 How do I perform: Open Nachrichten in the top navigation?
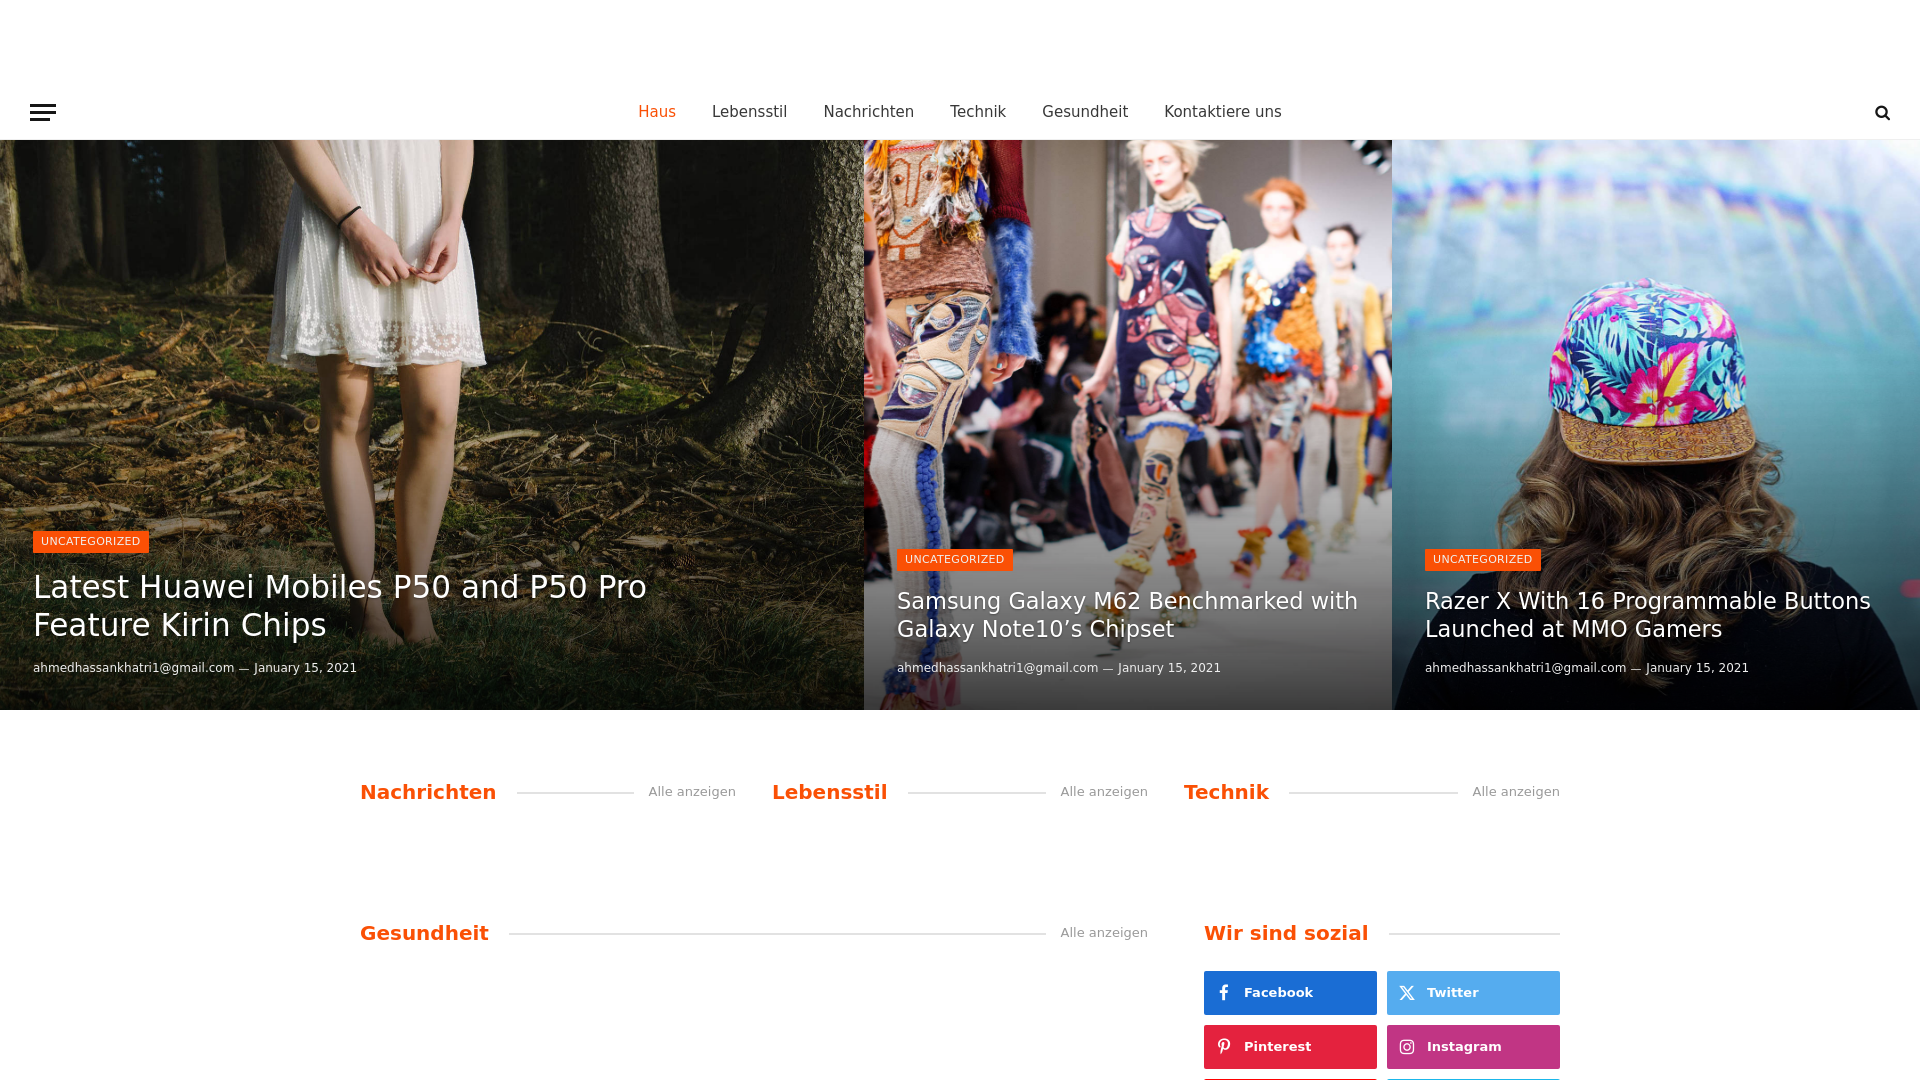point(868,112)
